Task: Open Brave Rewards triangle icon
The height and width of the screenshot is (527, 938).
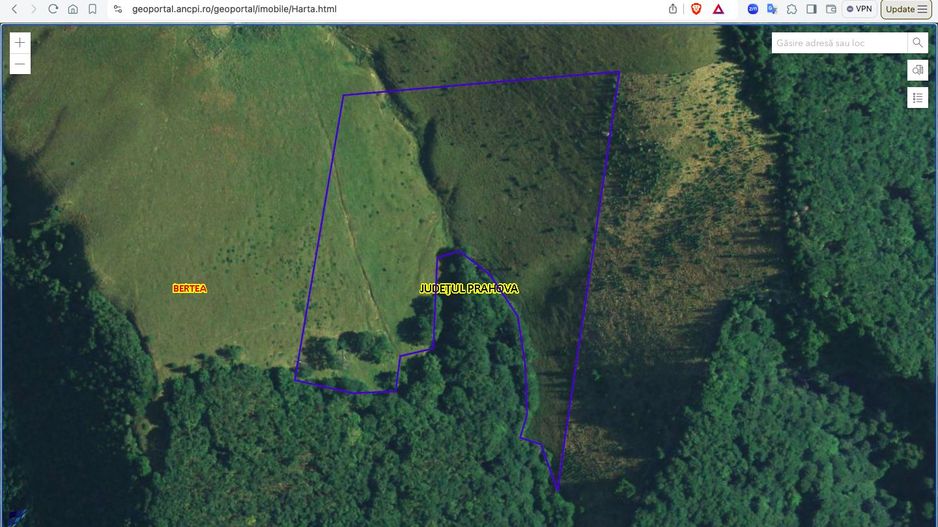Action: (x=718, y=9)
